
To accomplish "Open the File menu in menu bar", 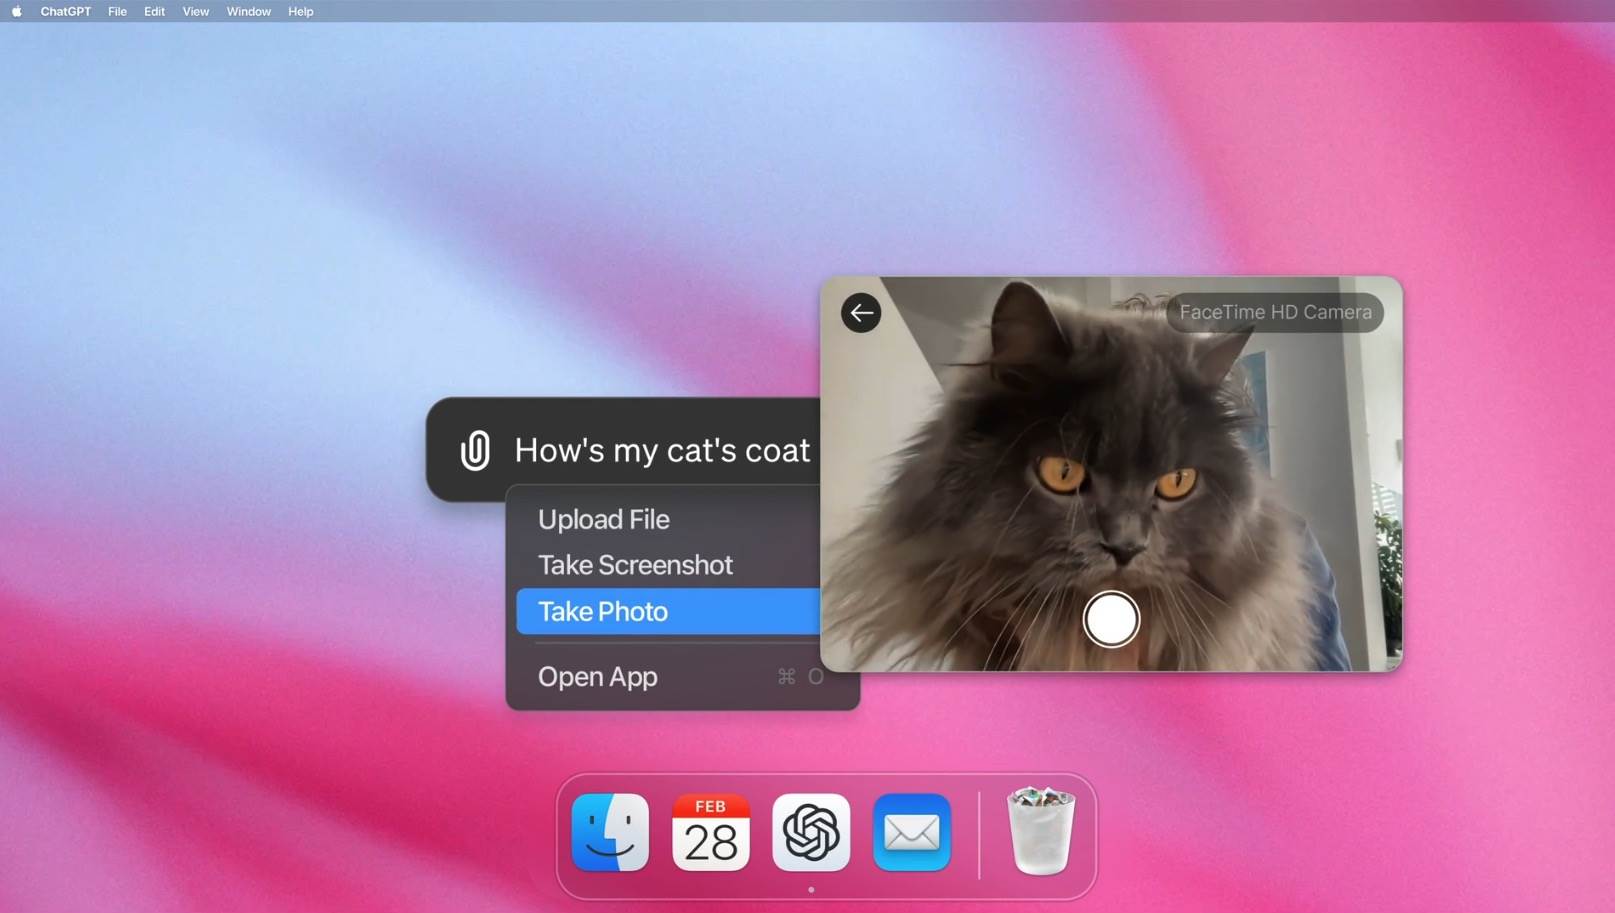I will tap(117, 11).
